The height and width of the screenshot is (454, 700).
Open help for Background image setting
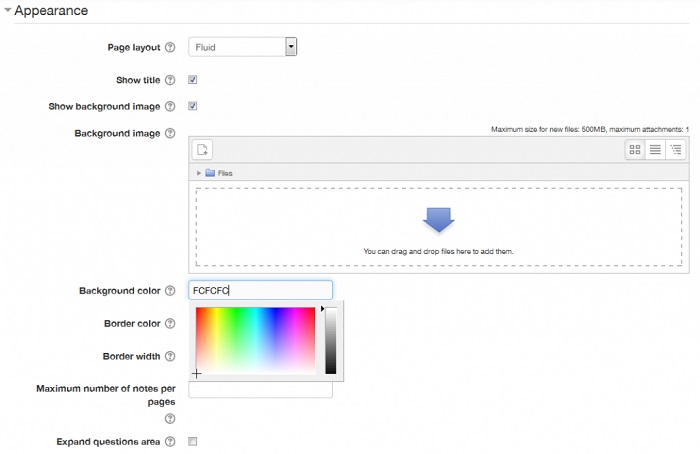click(x=170, y=133)
